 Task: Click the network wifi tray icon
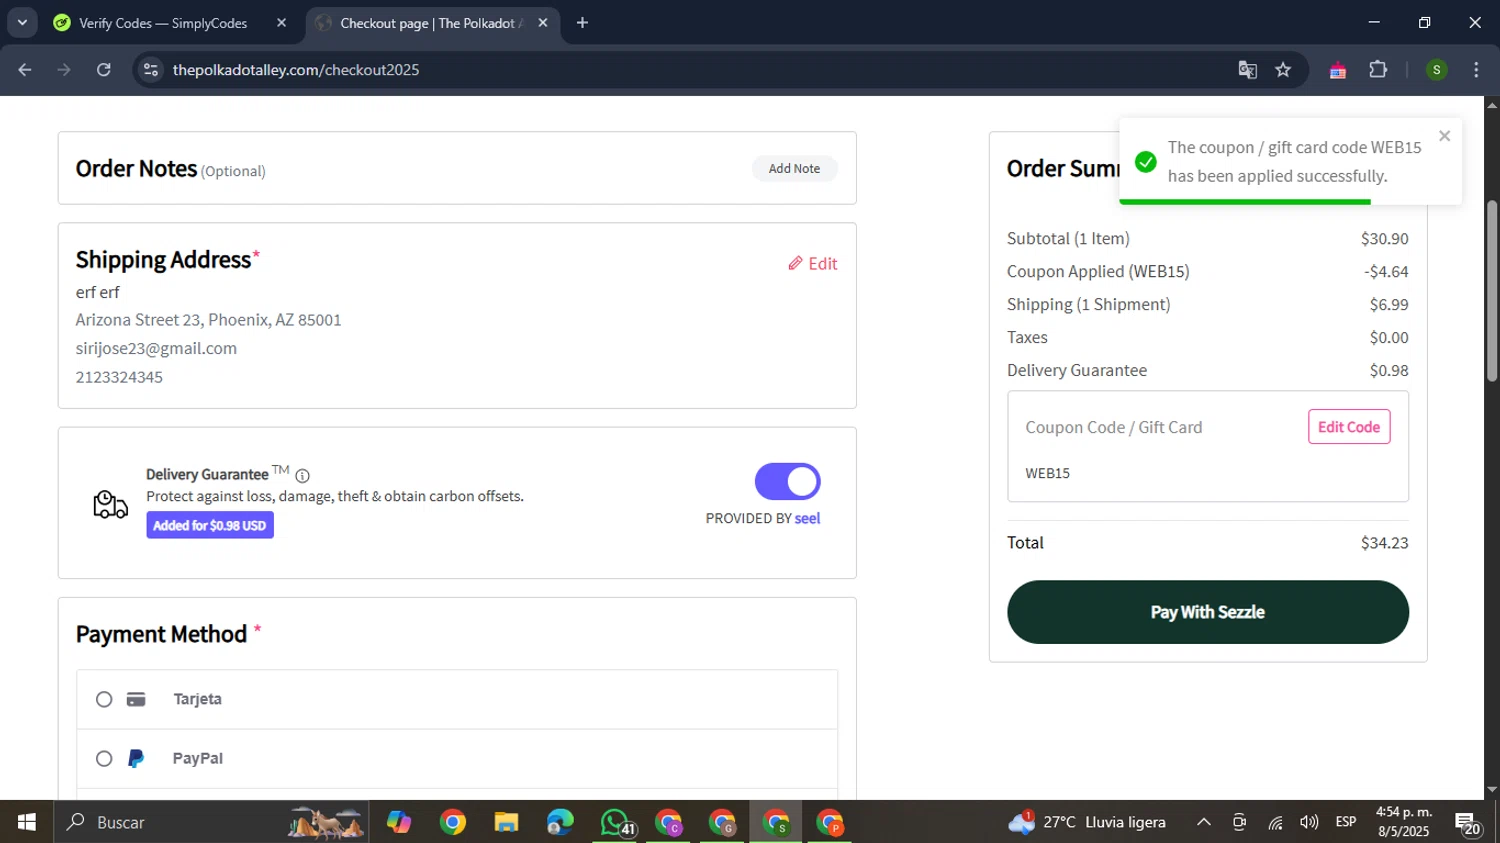pos(1275,822)
